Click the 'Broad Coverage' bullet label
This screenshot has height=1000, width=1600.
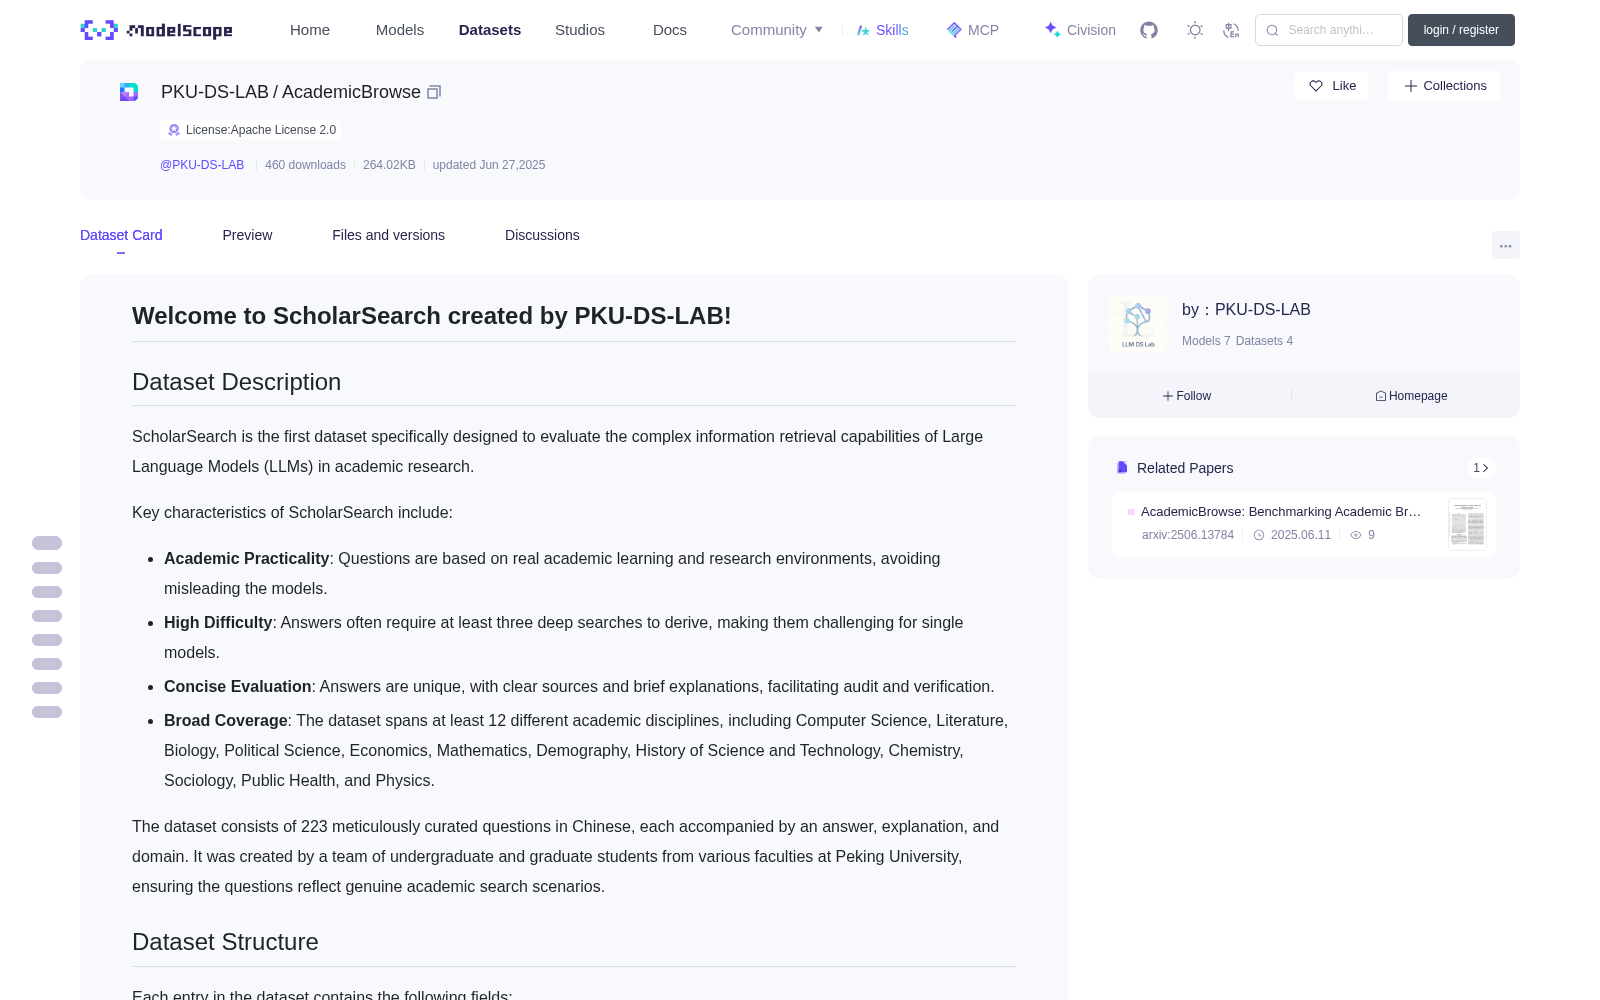tap(226, 721)
